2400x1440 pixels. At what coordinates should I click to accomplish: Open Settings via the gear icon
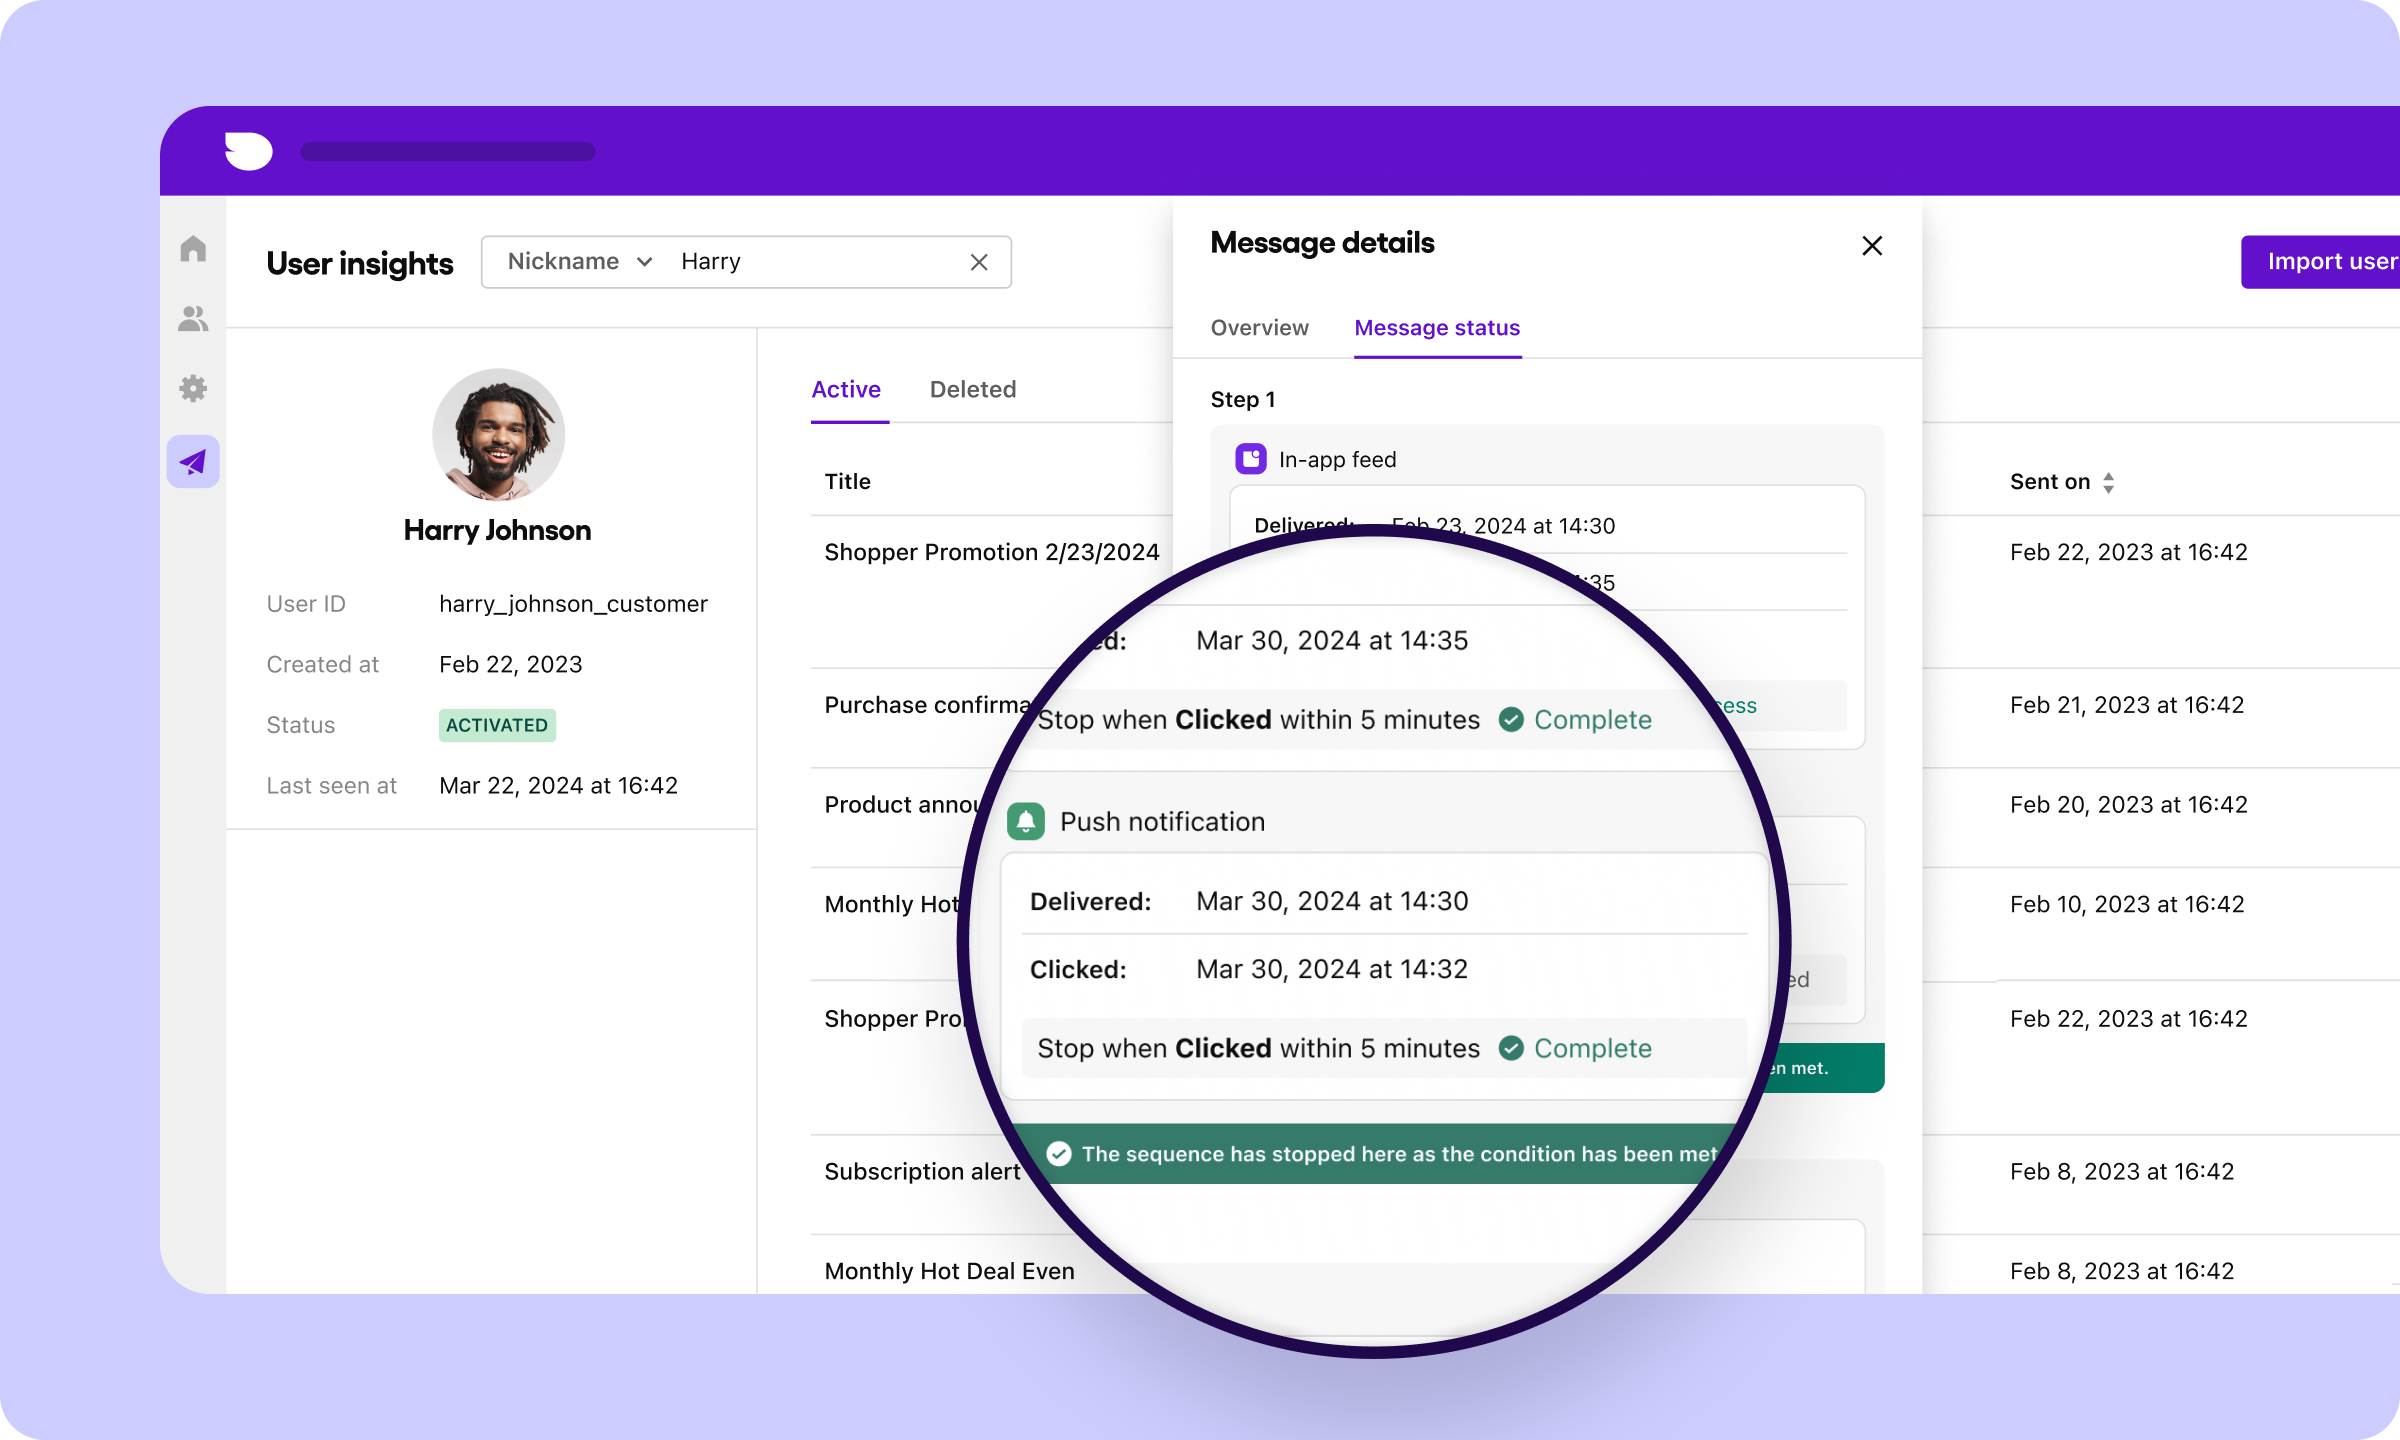coord(193,388)
